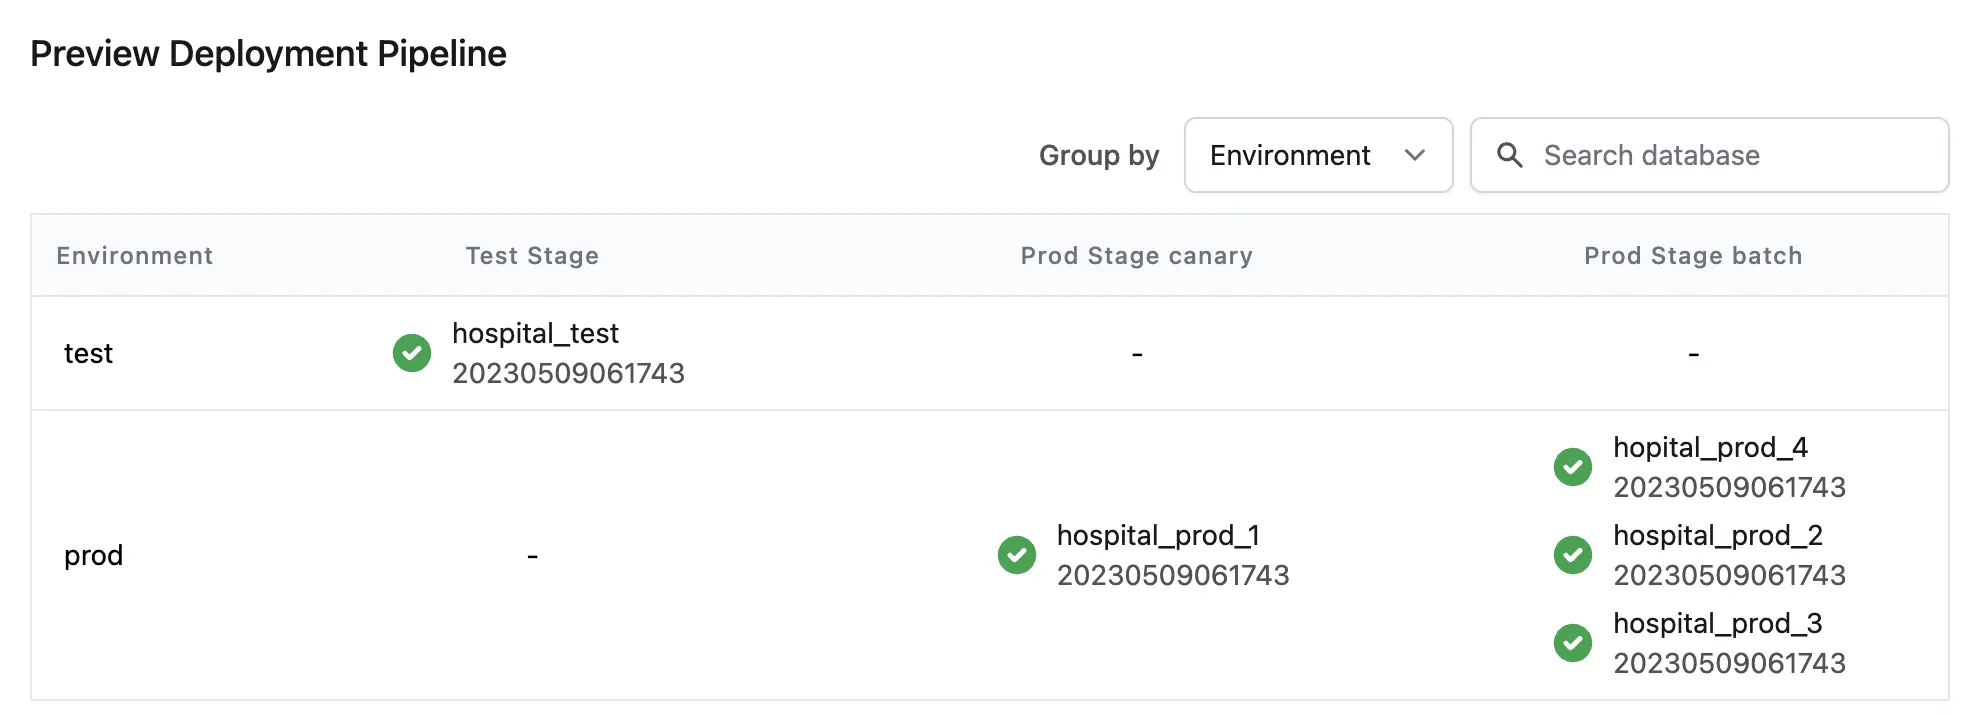Click the green check beside hospital_prod_2

coord(1573,555)
